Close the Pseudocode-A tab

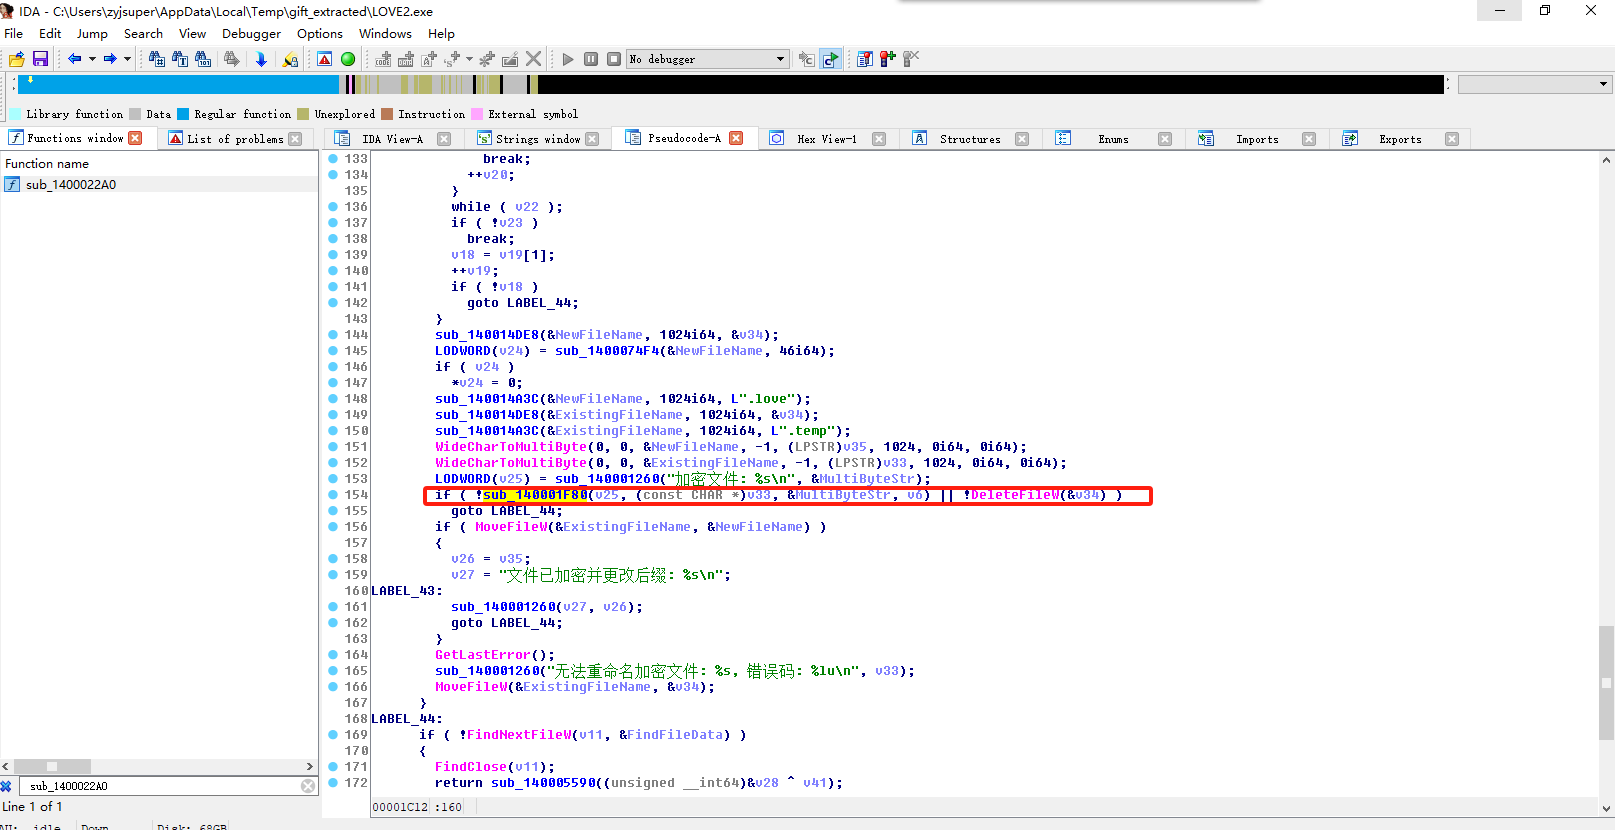click(x=736, y=138)
